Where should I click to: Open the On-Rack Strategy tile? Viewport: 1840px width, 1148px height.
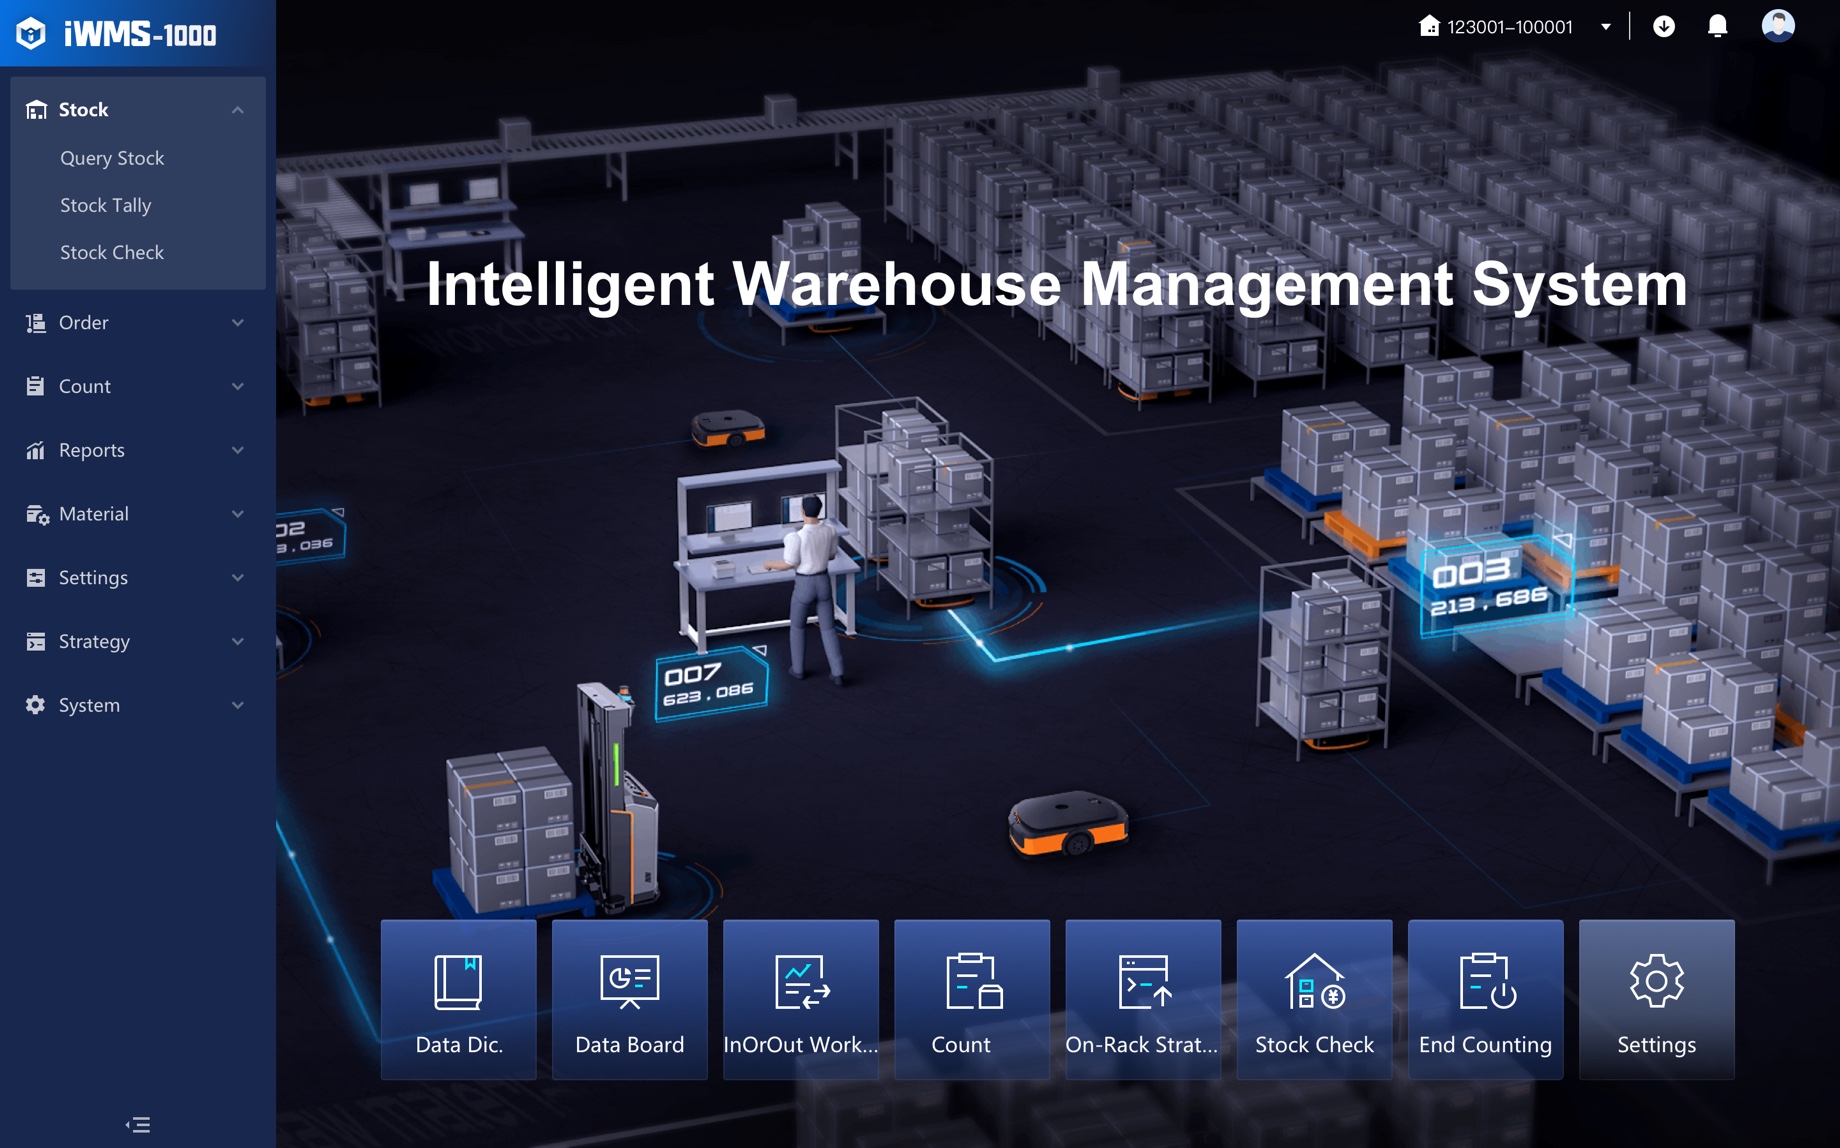point(1142,998)
